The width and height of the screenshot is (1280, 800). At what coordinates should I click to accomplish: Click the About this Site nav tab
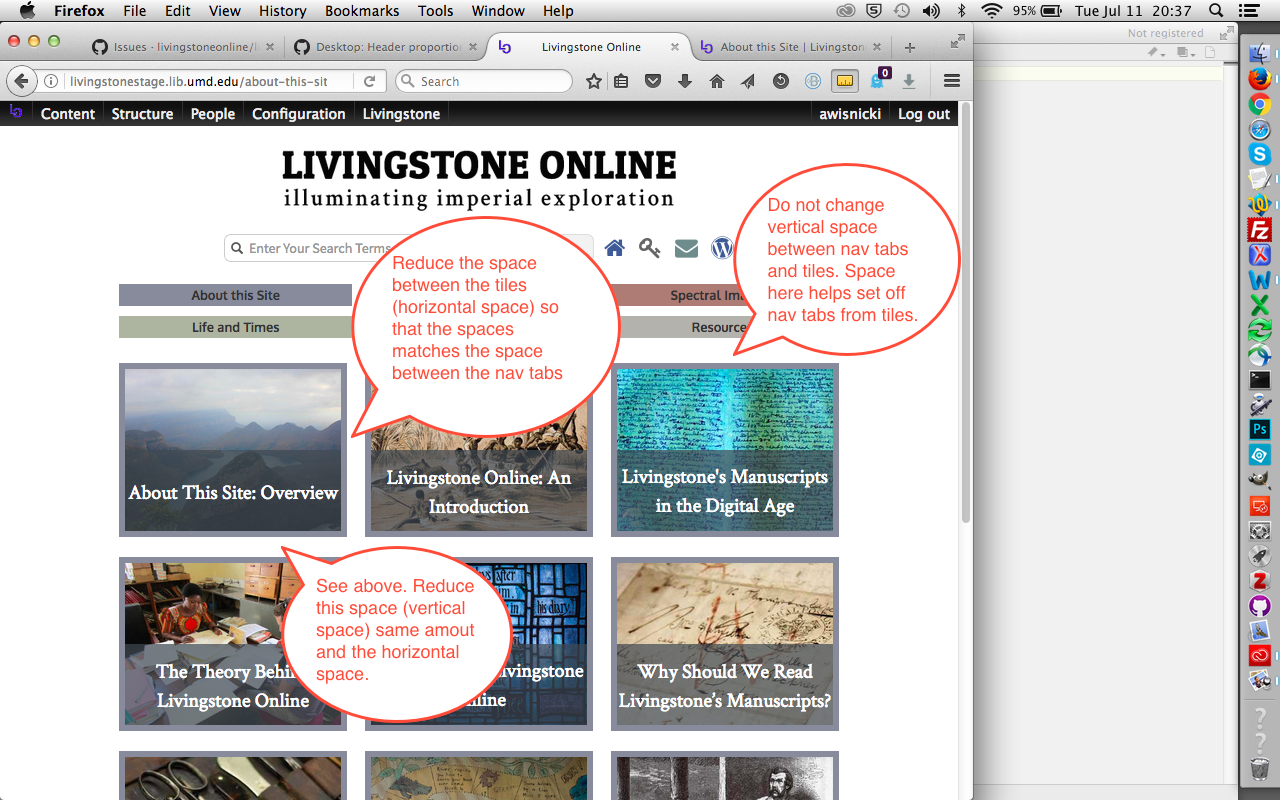coord(236,295)
